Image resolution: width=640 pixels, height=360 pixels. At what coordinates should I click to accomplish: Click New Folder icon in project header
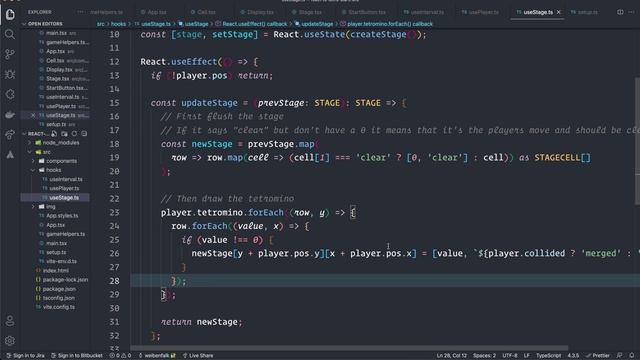(64, 133)
